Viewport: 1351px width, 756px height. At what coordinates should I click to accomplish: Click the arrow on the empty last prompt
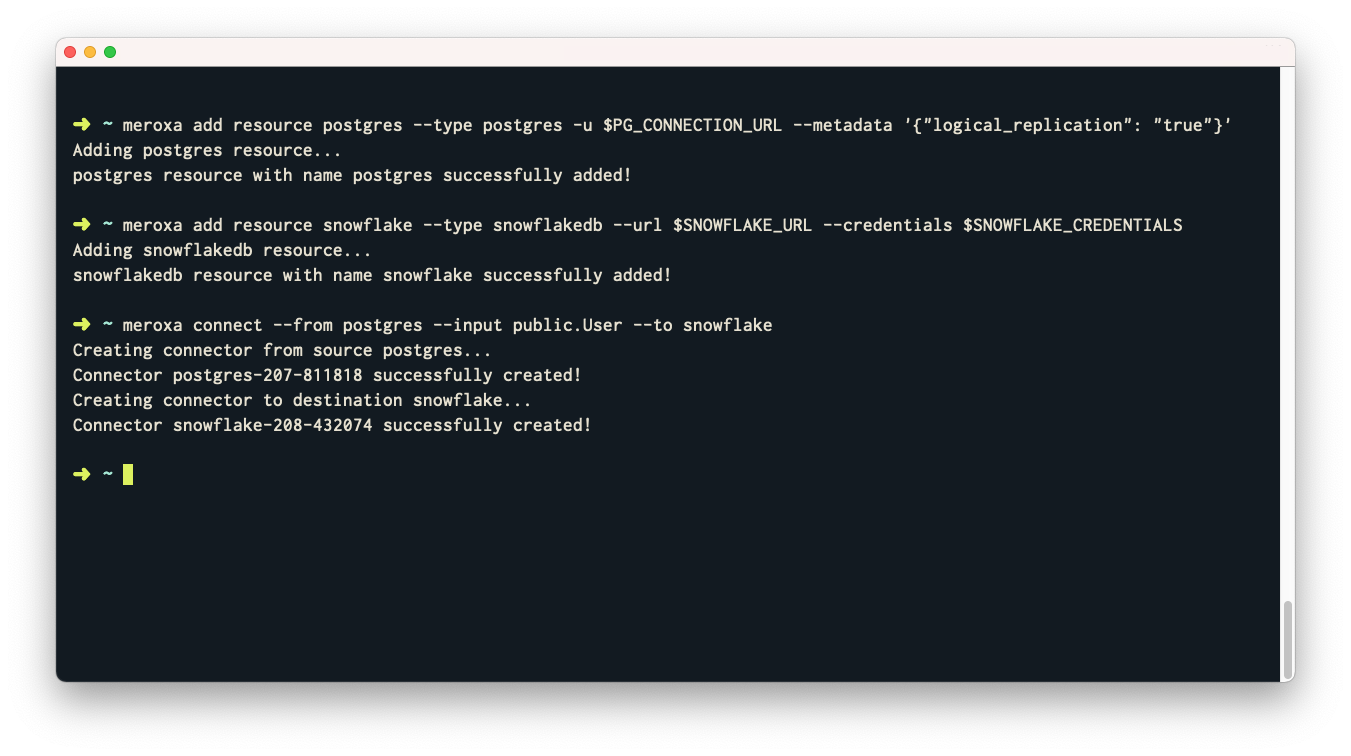(x=82, y=474)
